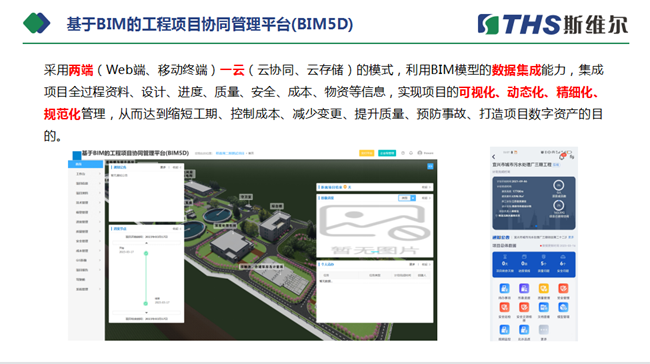
Task: Click the blue square button over 3D scene
Action: tap(430, 166)
